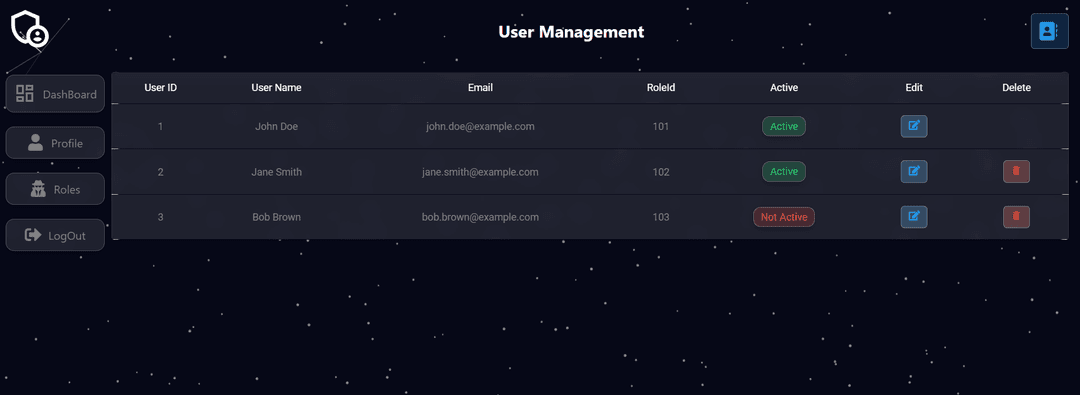Open Roles page in sidebar
The image size is (1080, 395).
click(x=55, y=189)
